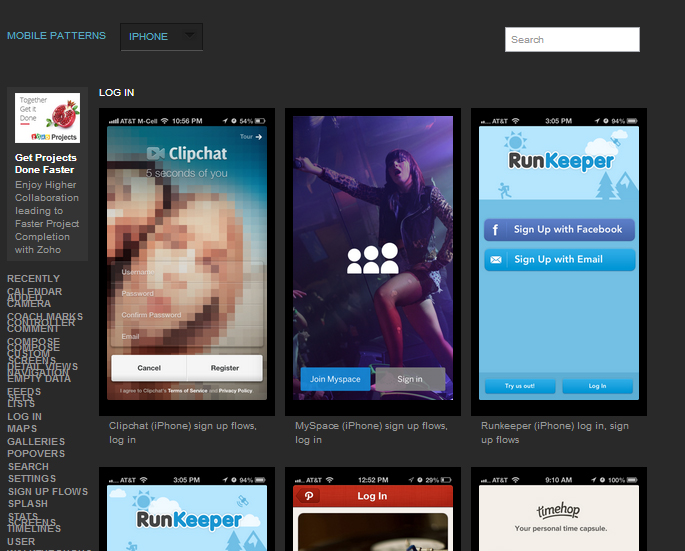Image resolution: width=685 pixels, height=551 pixels.
Task: Click envelope icon on Sign Up with Email
Action: click(496, 260)
